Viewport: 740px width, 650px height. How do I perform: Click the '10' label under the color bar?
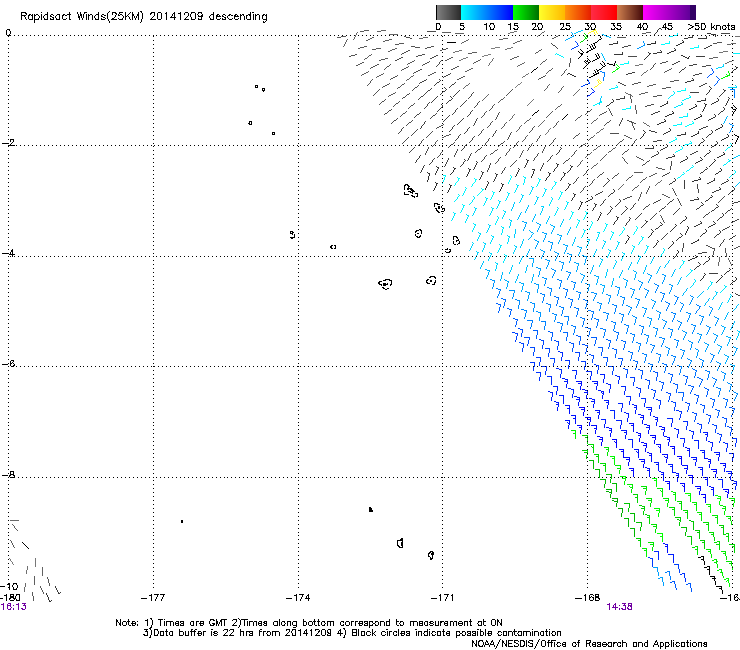point(489,26)
